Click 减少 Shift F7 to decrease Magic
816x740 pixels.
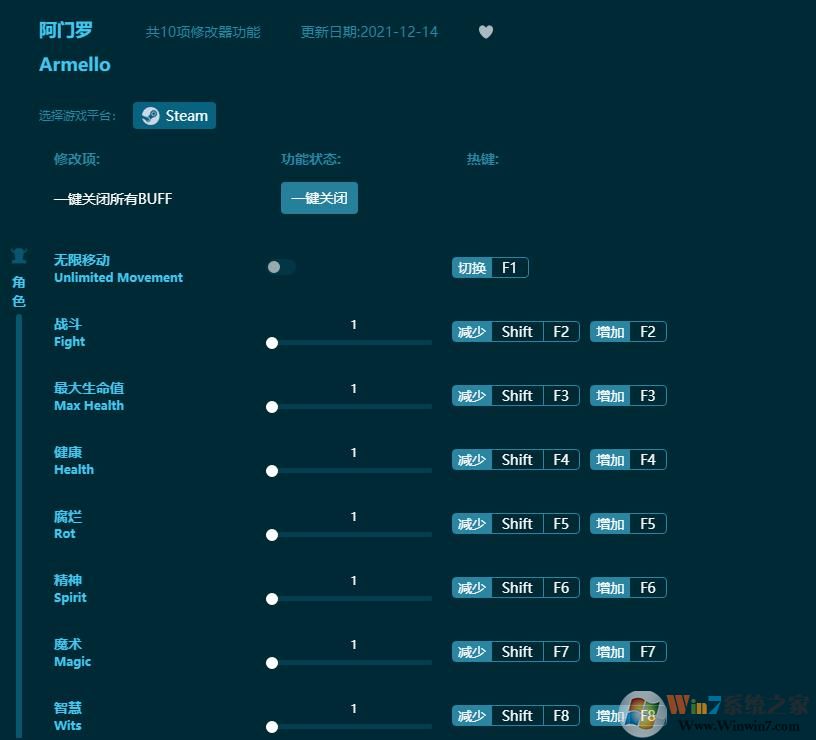coord(515,651)
